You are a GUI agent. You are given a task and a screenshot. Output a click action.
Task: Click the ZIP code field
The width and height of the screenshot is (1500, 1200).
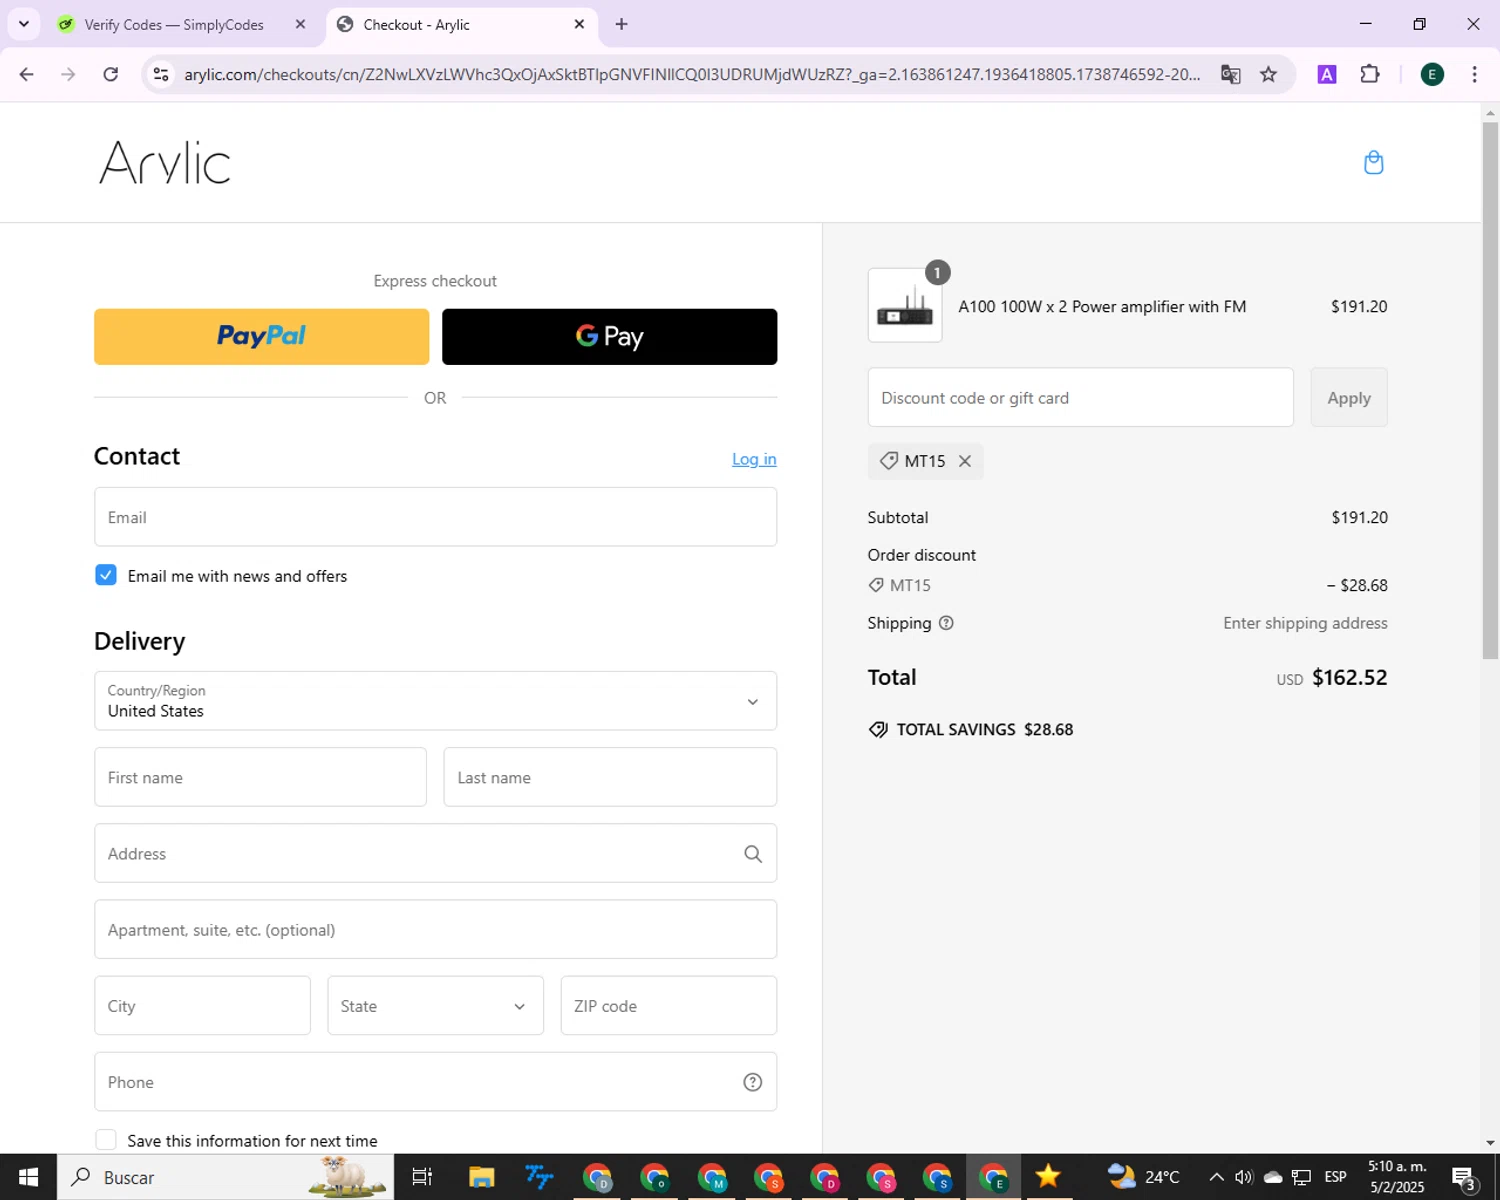coord(669,1006)
